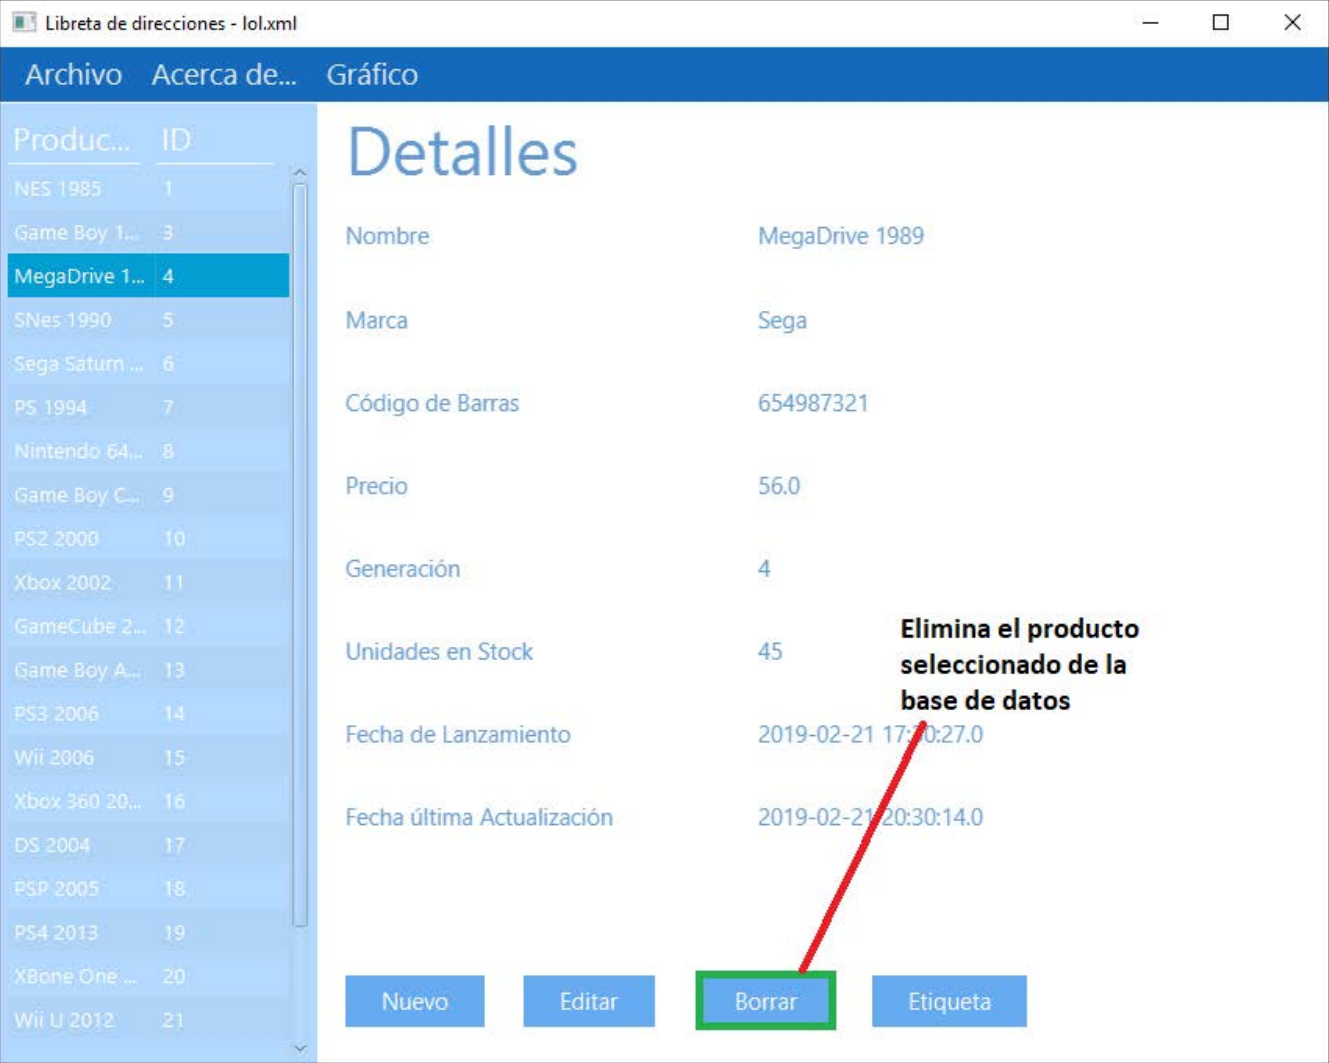Click the Editar button
Image resolution: width=1329 pixels, height=1063 pixels.
click(589, 1001)
